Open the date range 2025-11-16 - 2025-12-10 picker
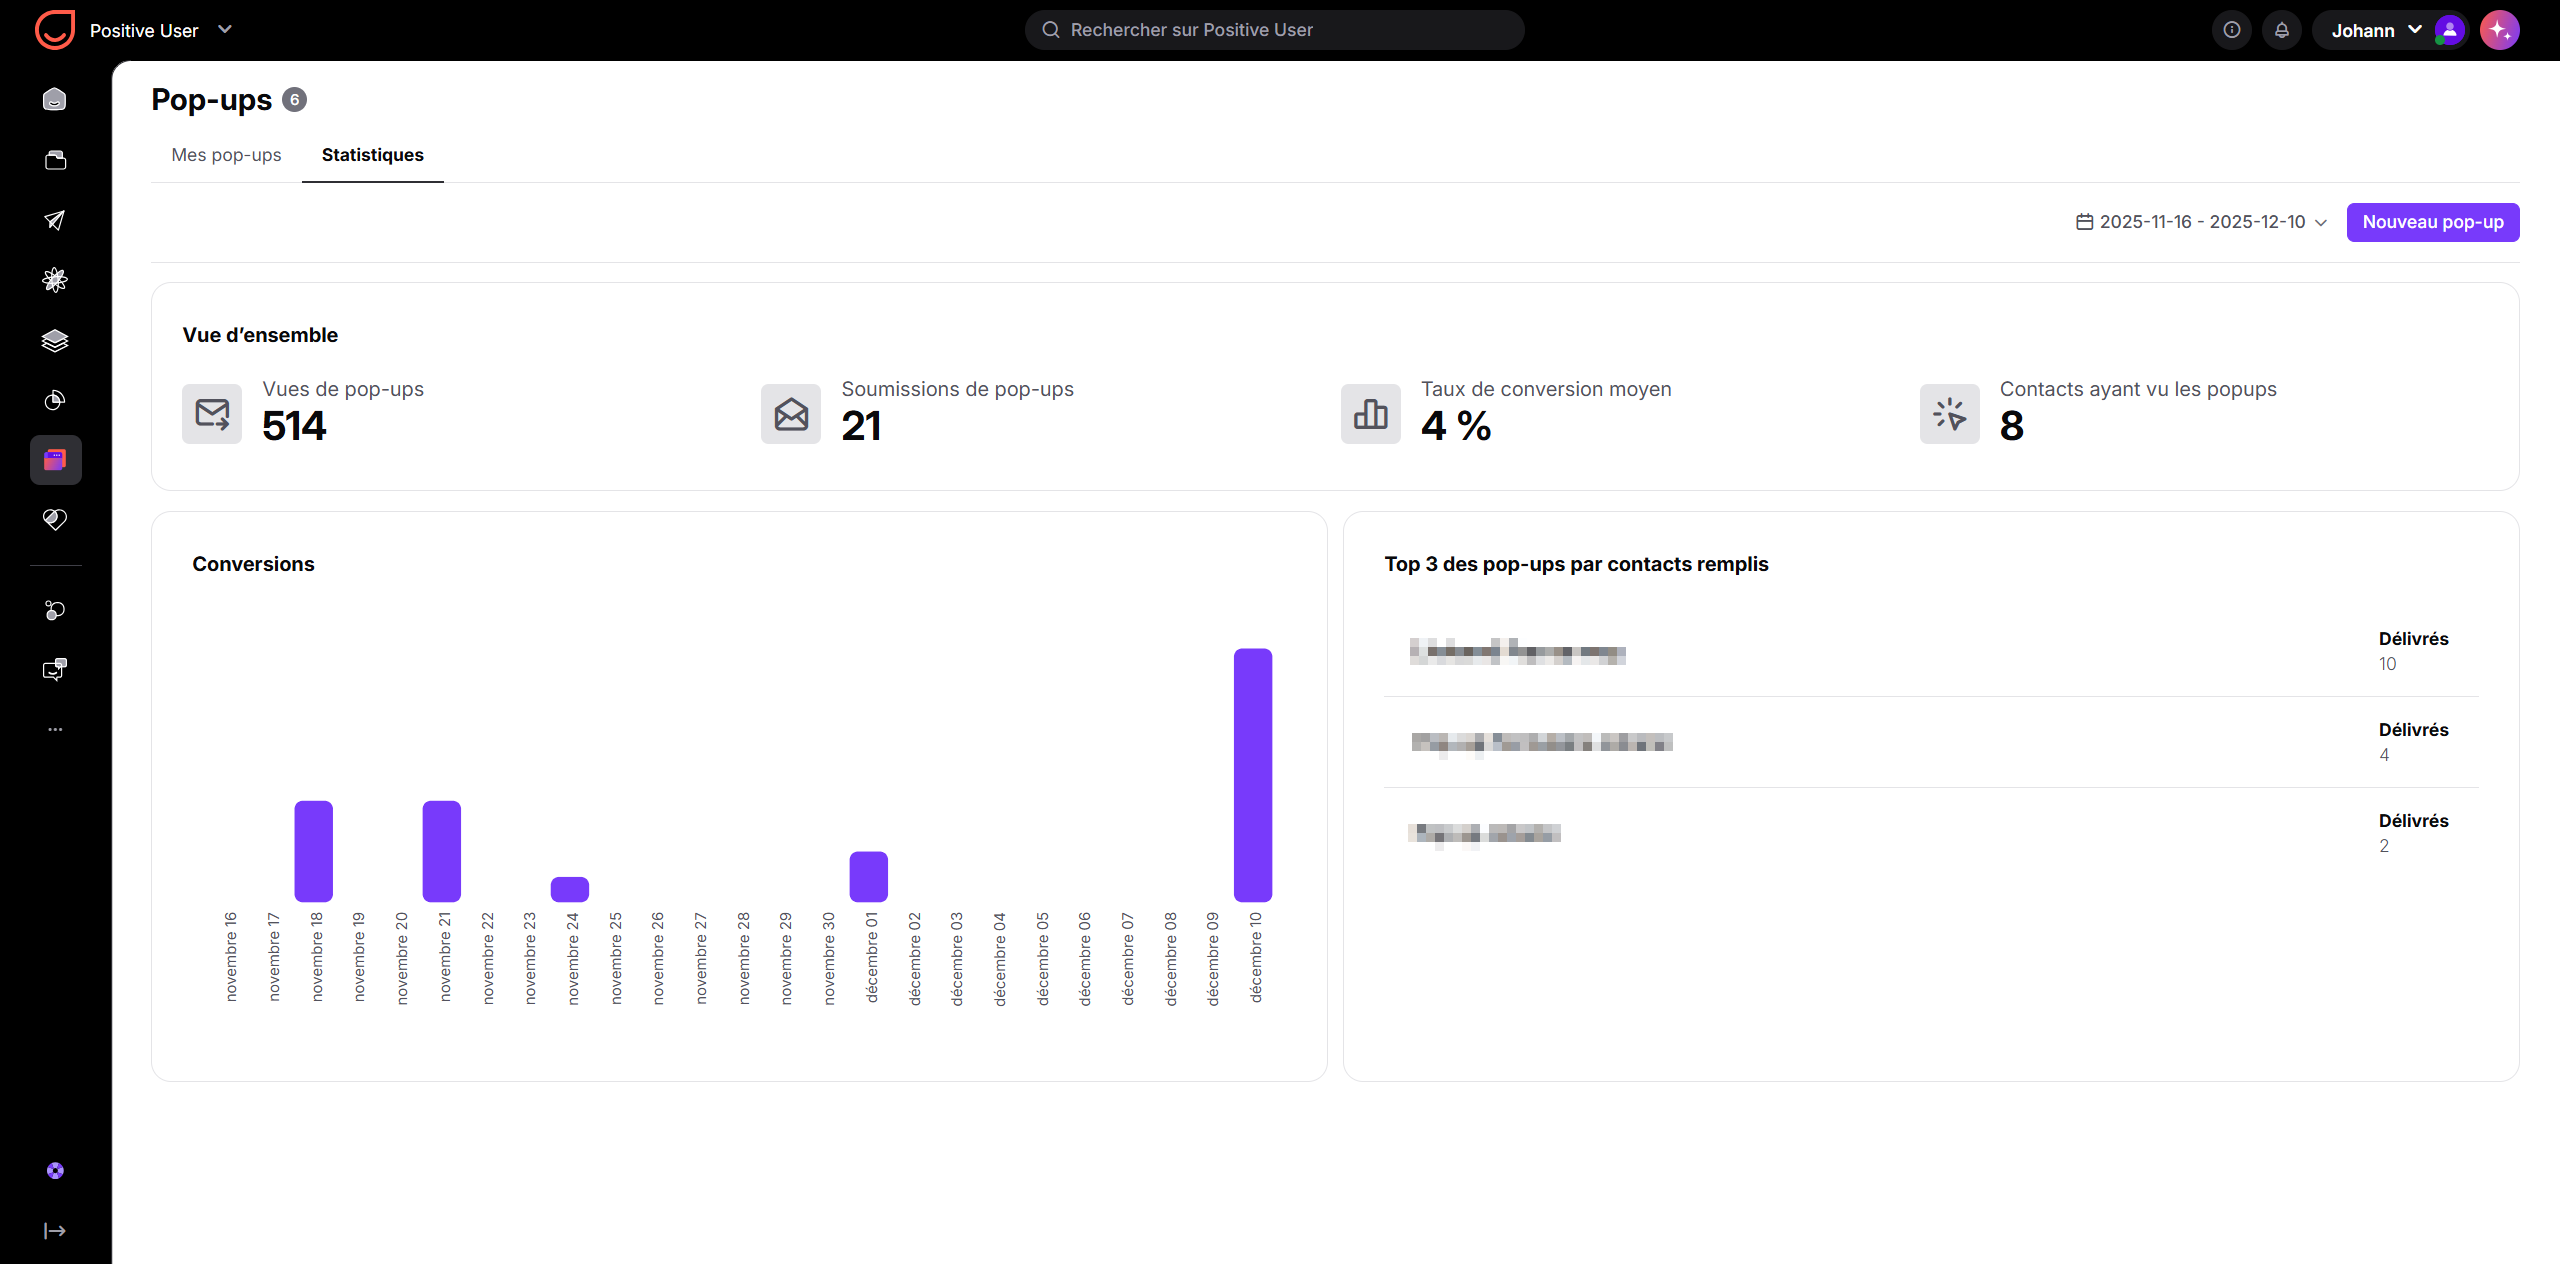 point(2201,222)
